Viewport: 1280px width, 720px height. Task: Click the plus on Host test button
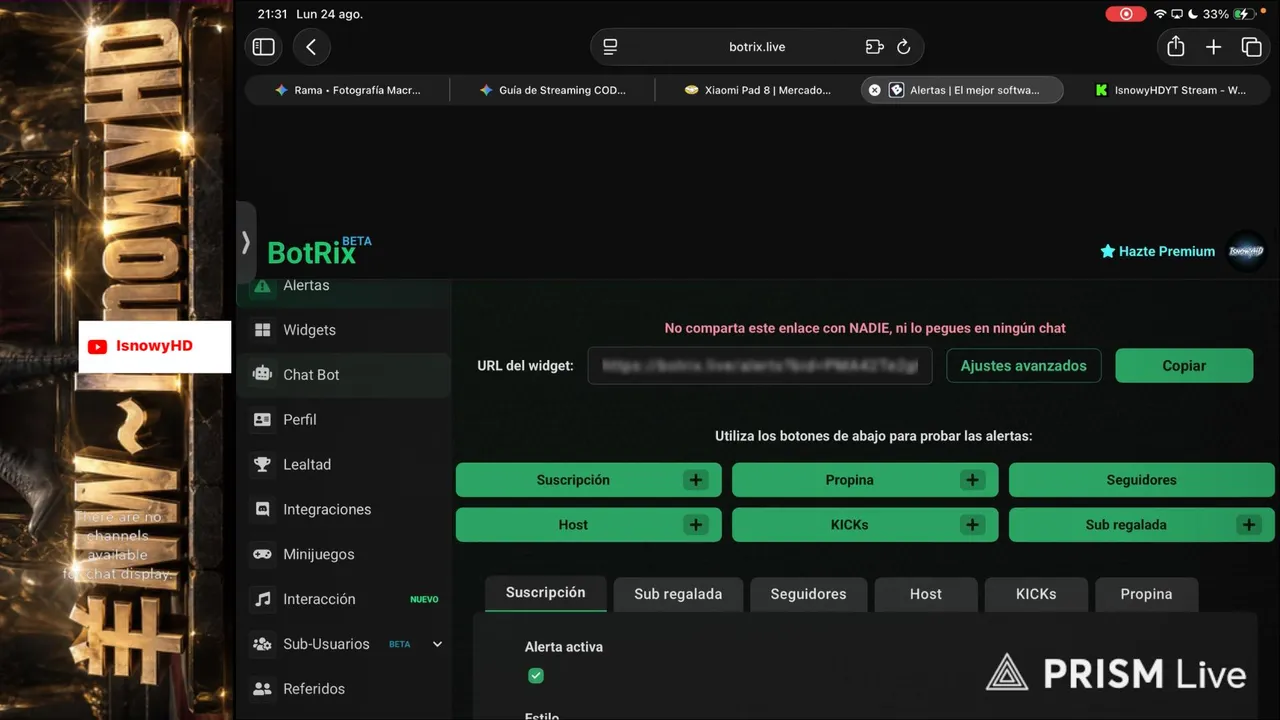(x=696, y=525)
